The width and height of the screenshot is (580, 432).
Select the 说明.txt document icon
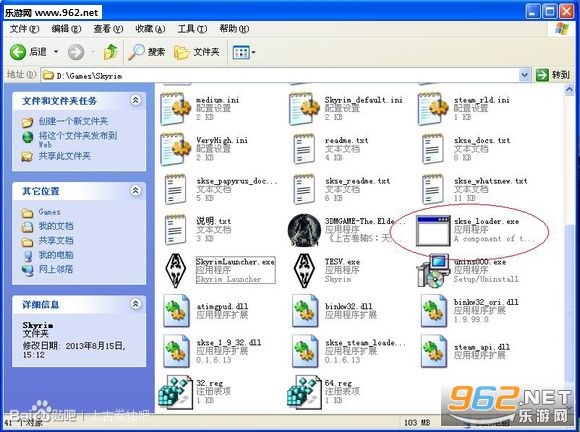[175, 230]
